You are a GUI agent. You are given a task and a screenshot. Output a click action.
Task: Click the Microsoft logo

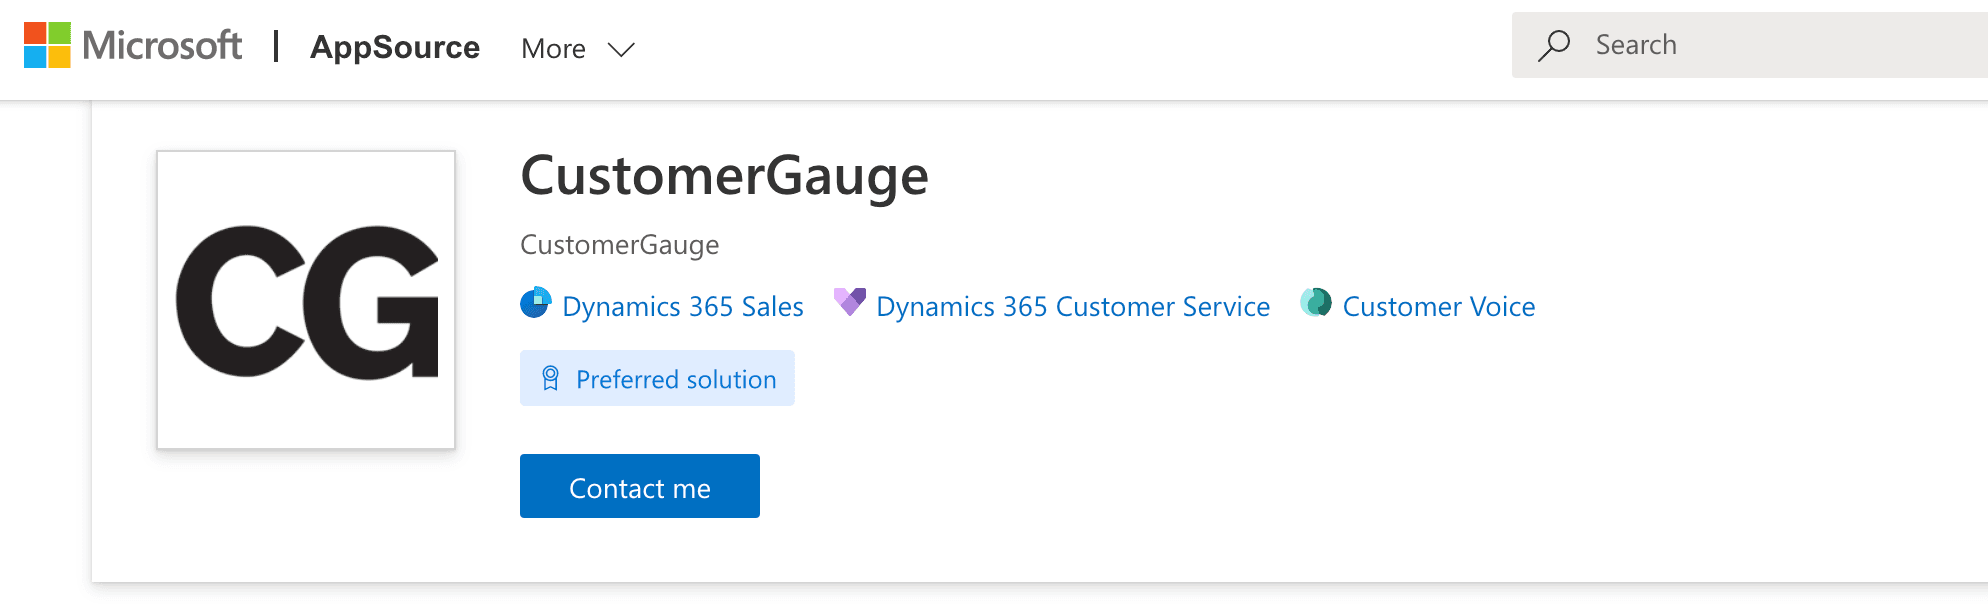tap(133, 46)
